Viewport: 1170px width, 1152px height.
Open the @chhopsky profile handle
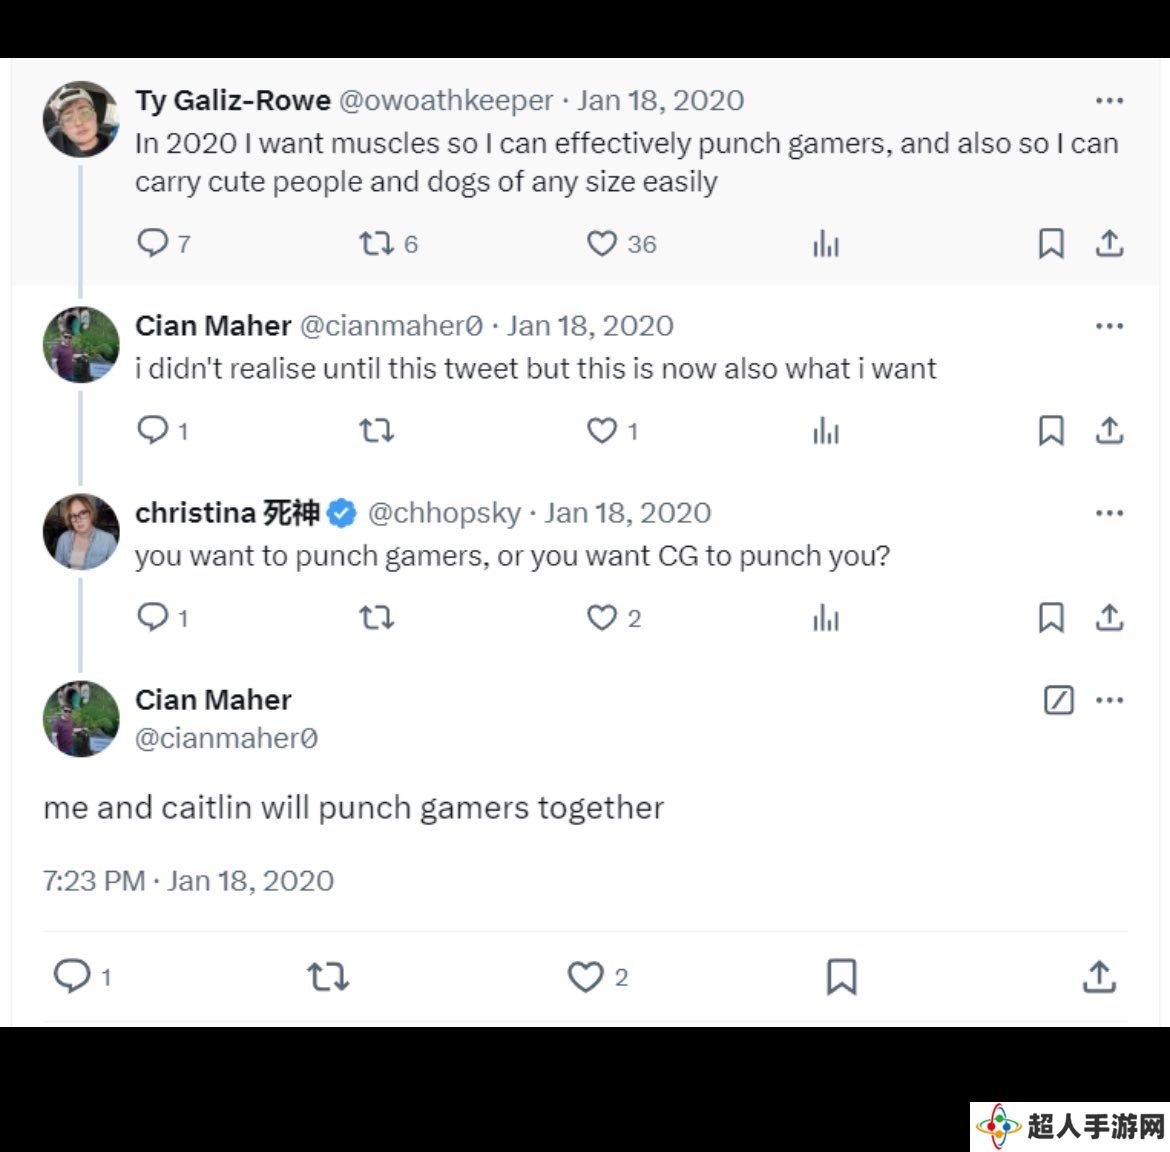(x=444, y=513)
